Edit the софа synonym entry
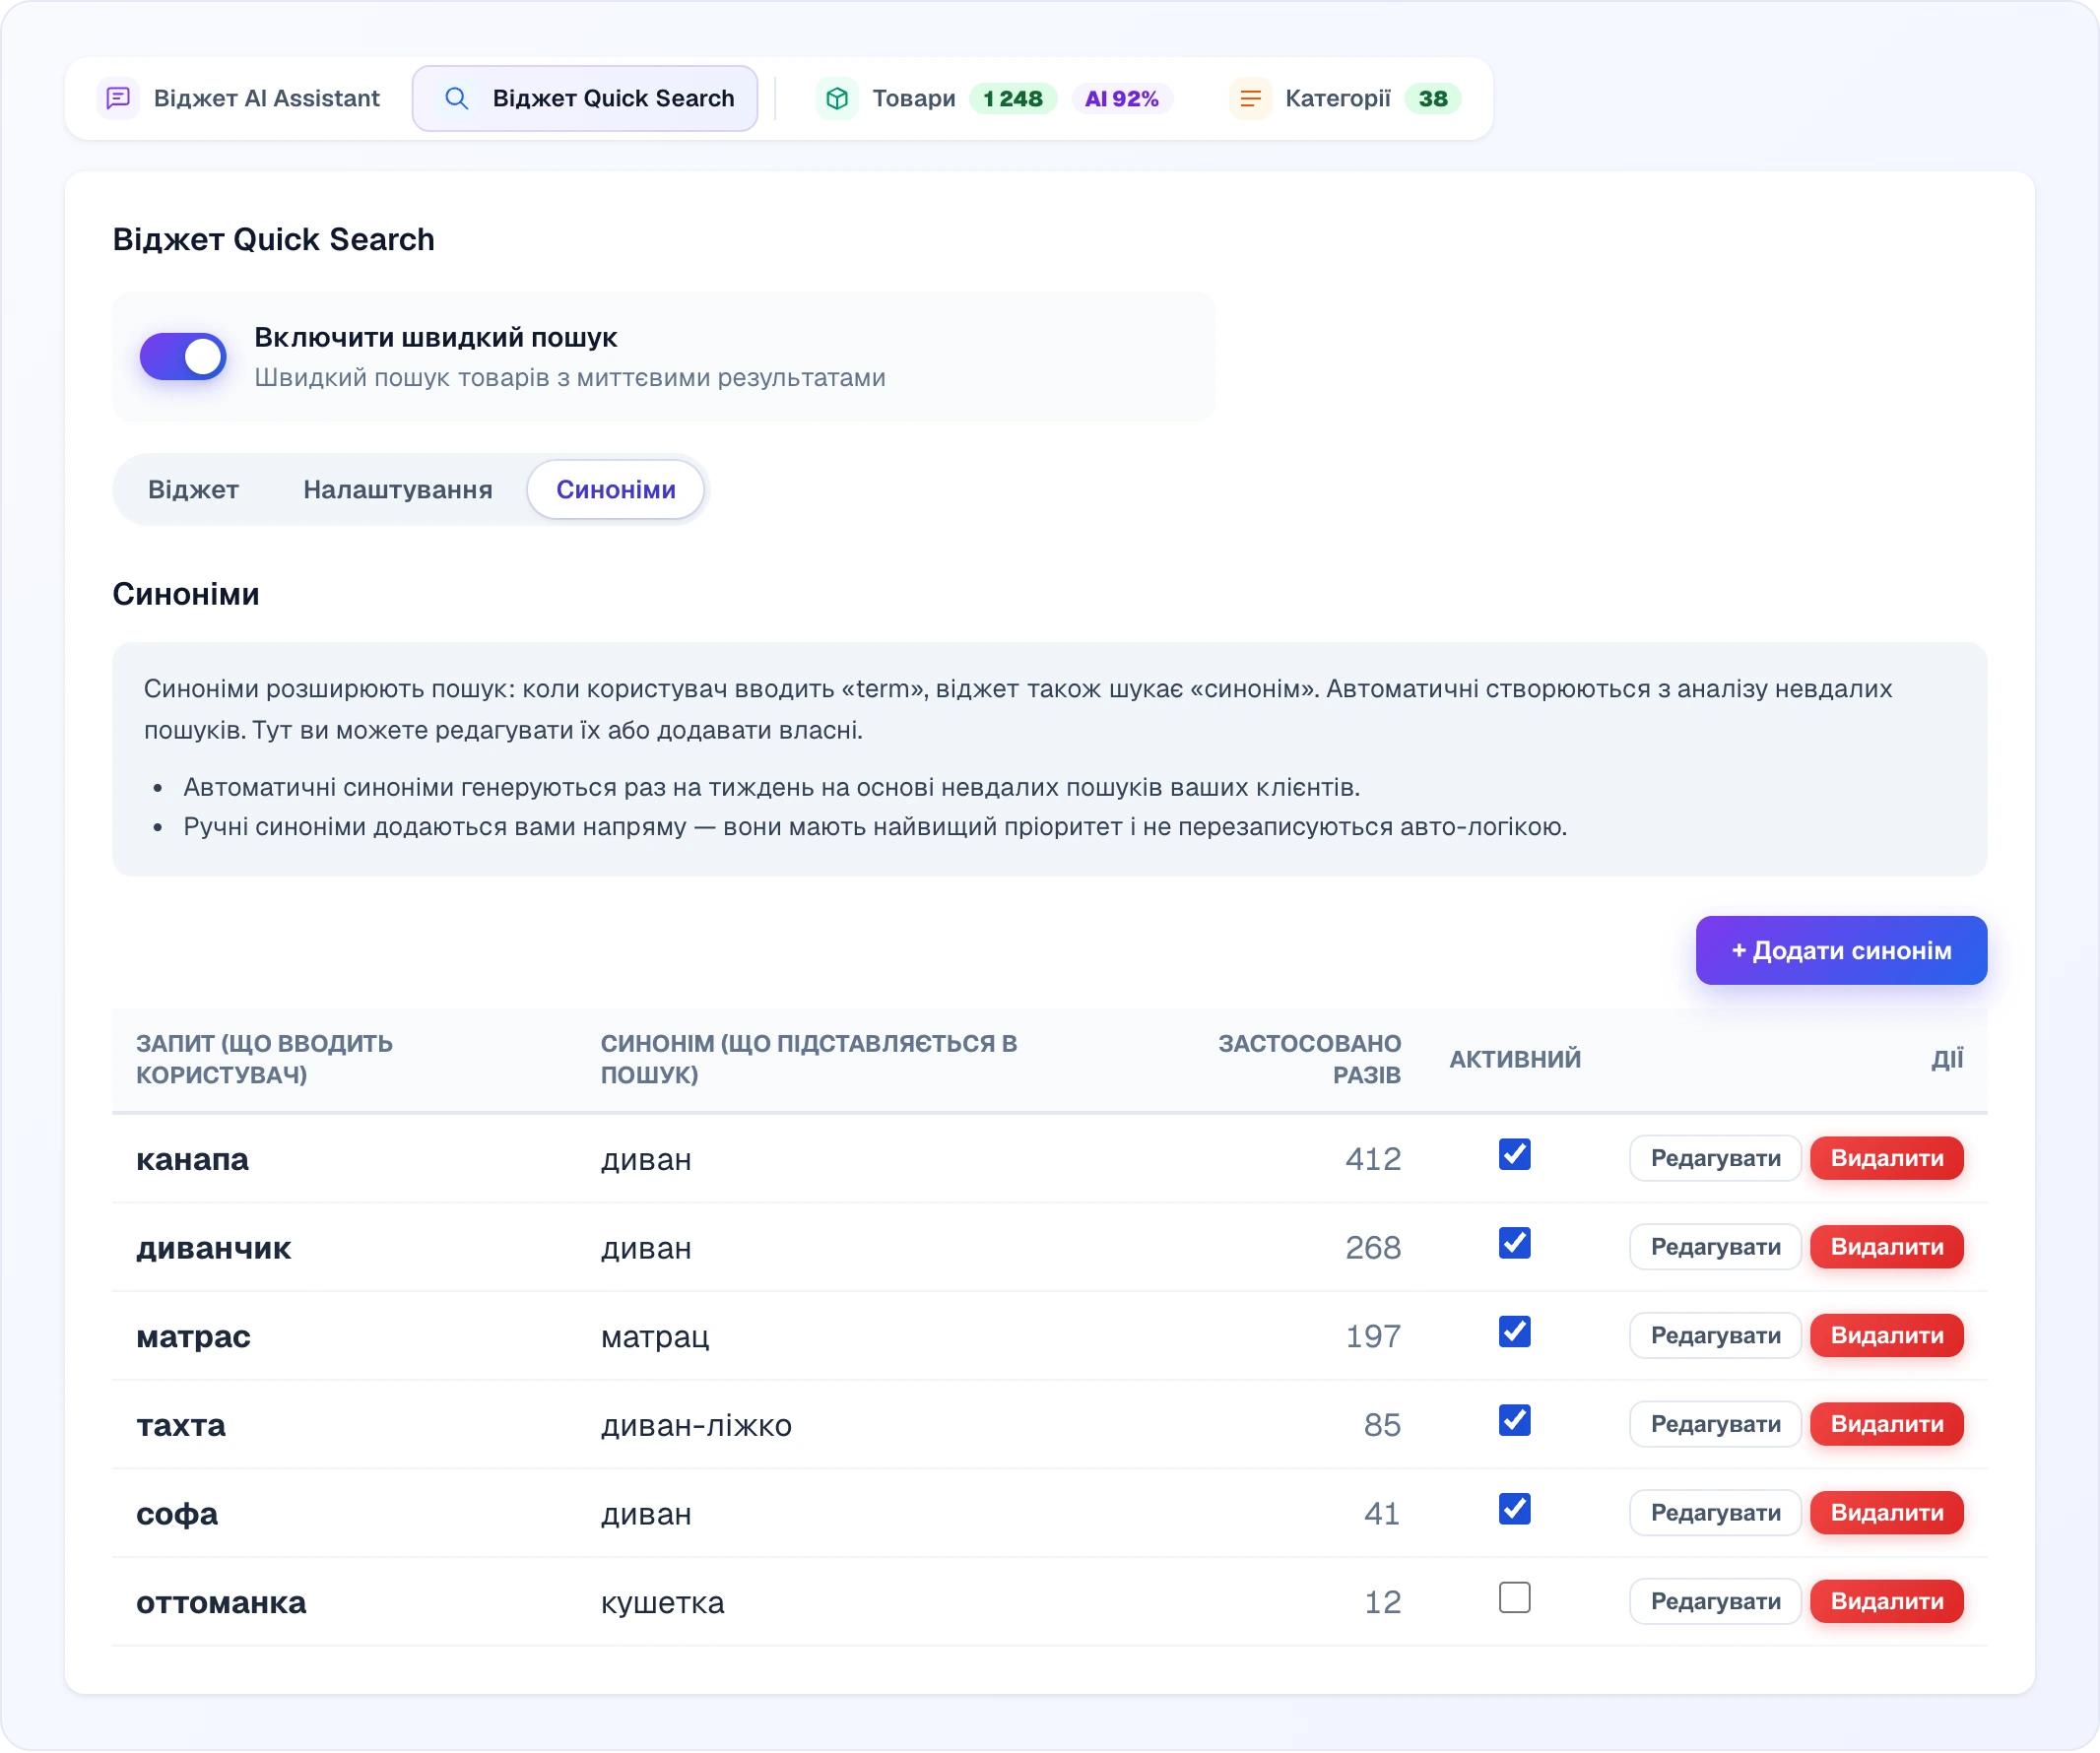 coord(1715,1513)
